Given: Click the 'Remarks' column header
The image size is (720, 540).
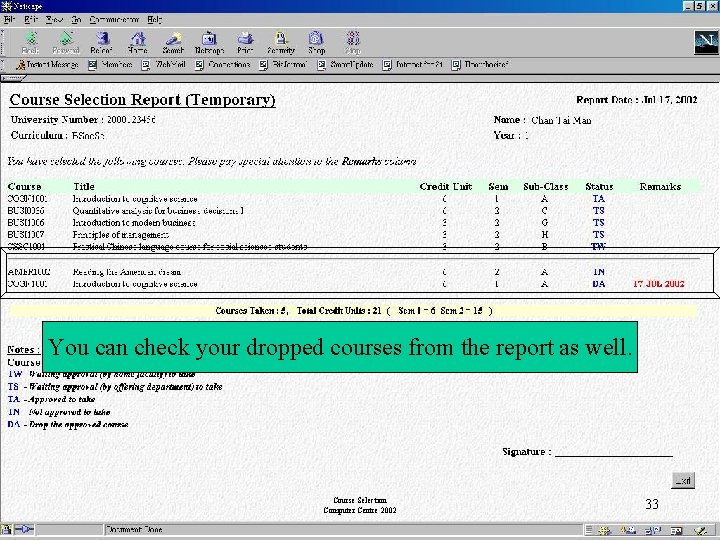Looking at the screenshot, I should [660, 186].
